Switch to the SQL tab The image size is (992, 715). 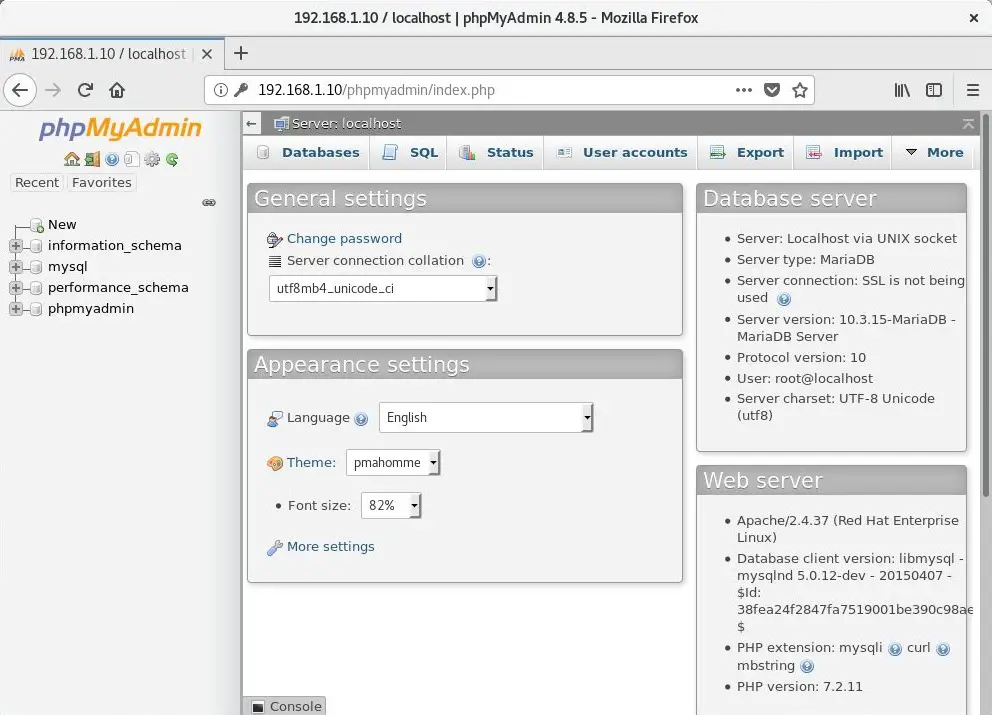[410, 152]
